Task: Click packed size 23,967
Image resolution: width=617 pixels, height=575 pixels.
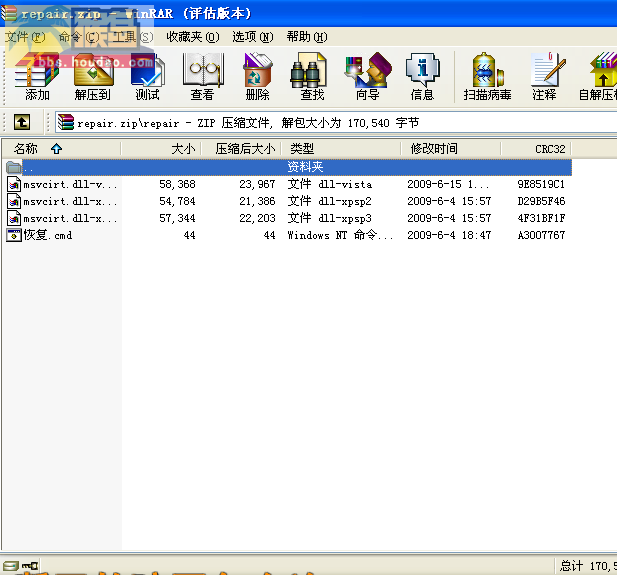Action: [257, 184]
